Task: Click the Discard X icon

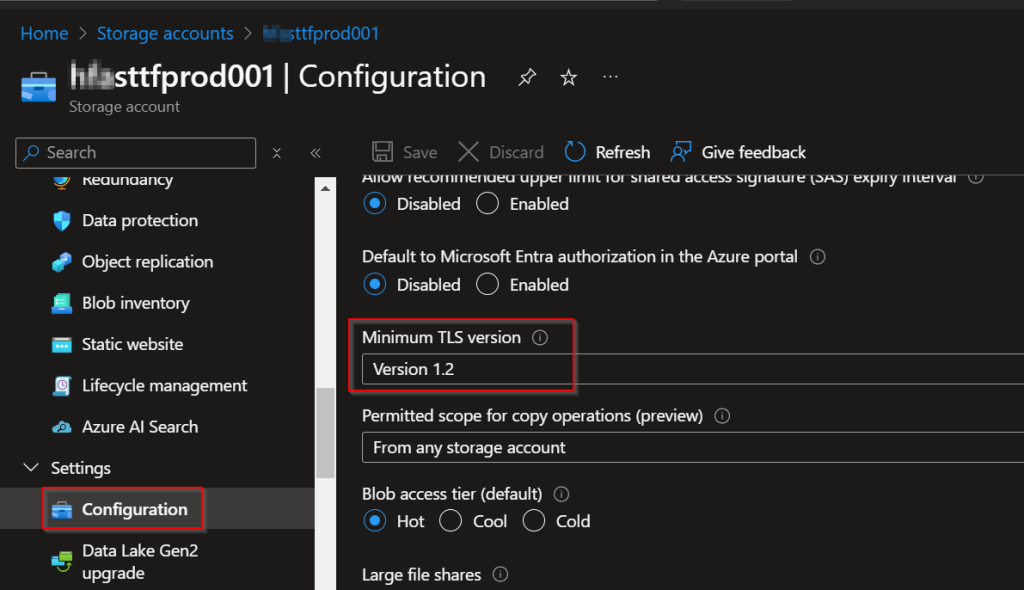Action: [x=468, y=152]
